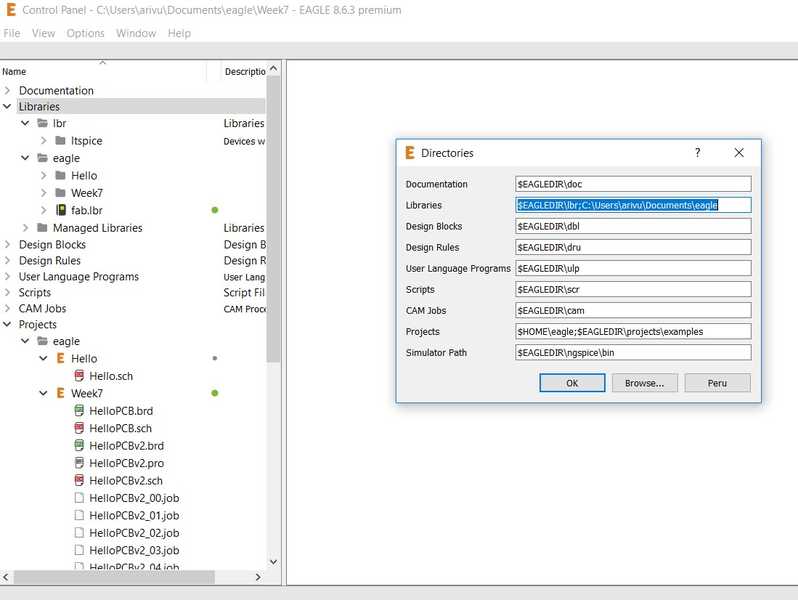Click the ltspice folder icon

(x=61, y=140)
